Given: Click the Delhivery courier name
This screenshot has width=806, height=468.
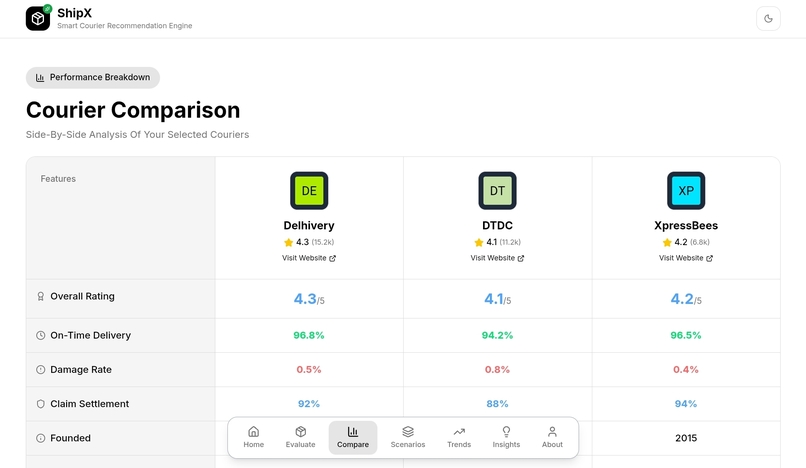Looking at the screenshot, I should point(309,226).
